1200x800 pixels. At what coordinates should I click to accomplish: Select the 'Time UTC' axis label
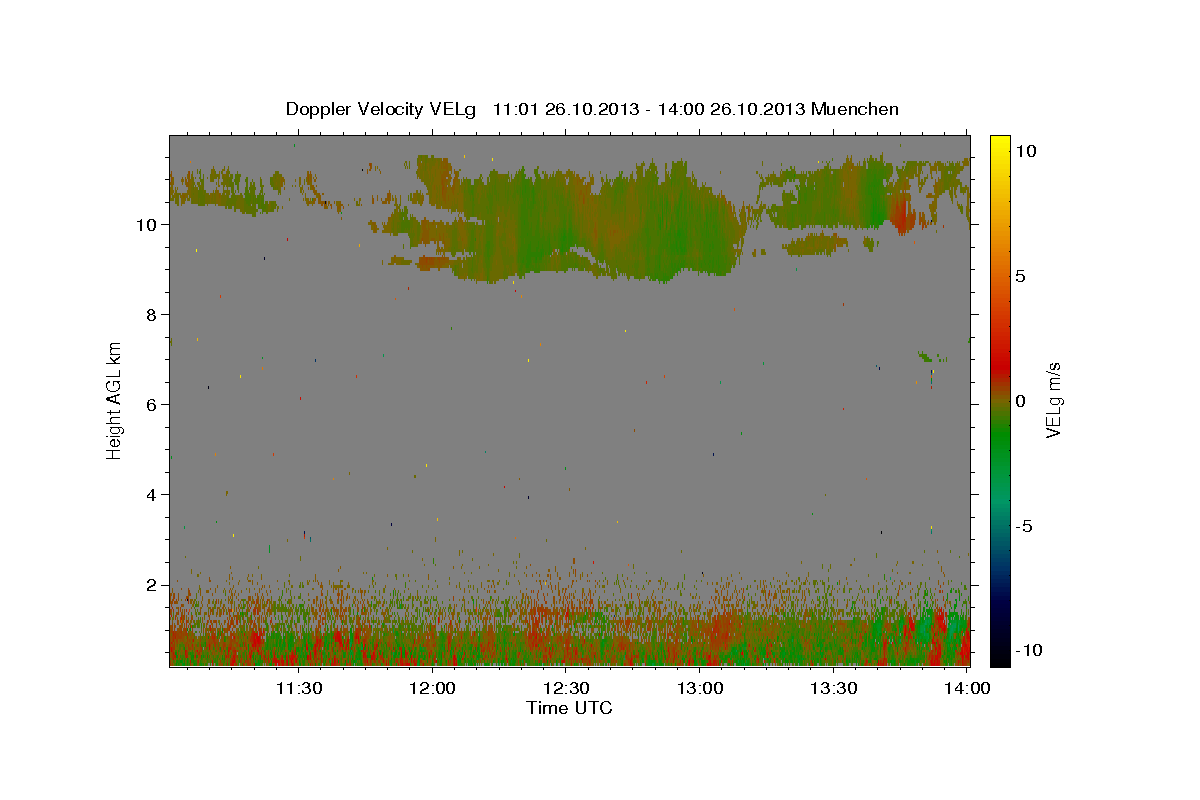click(569, 708)
